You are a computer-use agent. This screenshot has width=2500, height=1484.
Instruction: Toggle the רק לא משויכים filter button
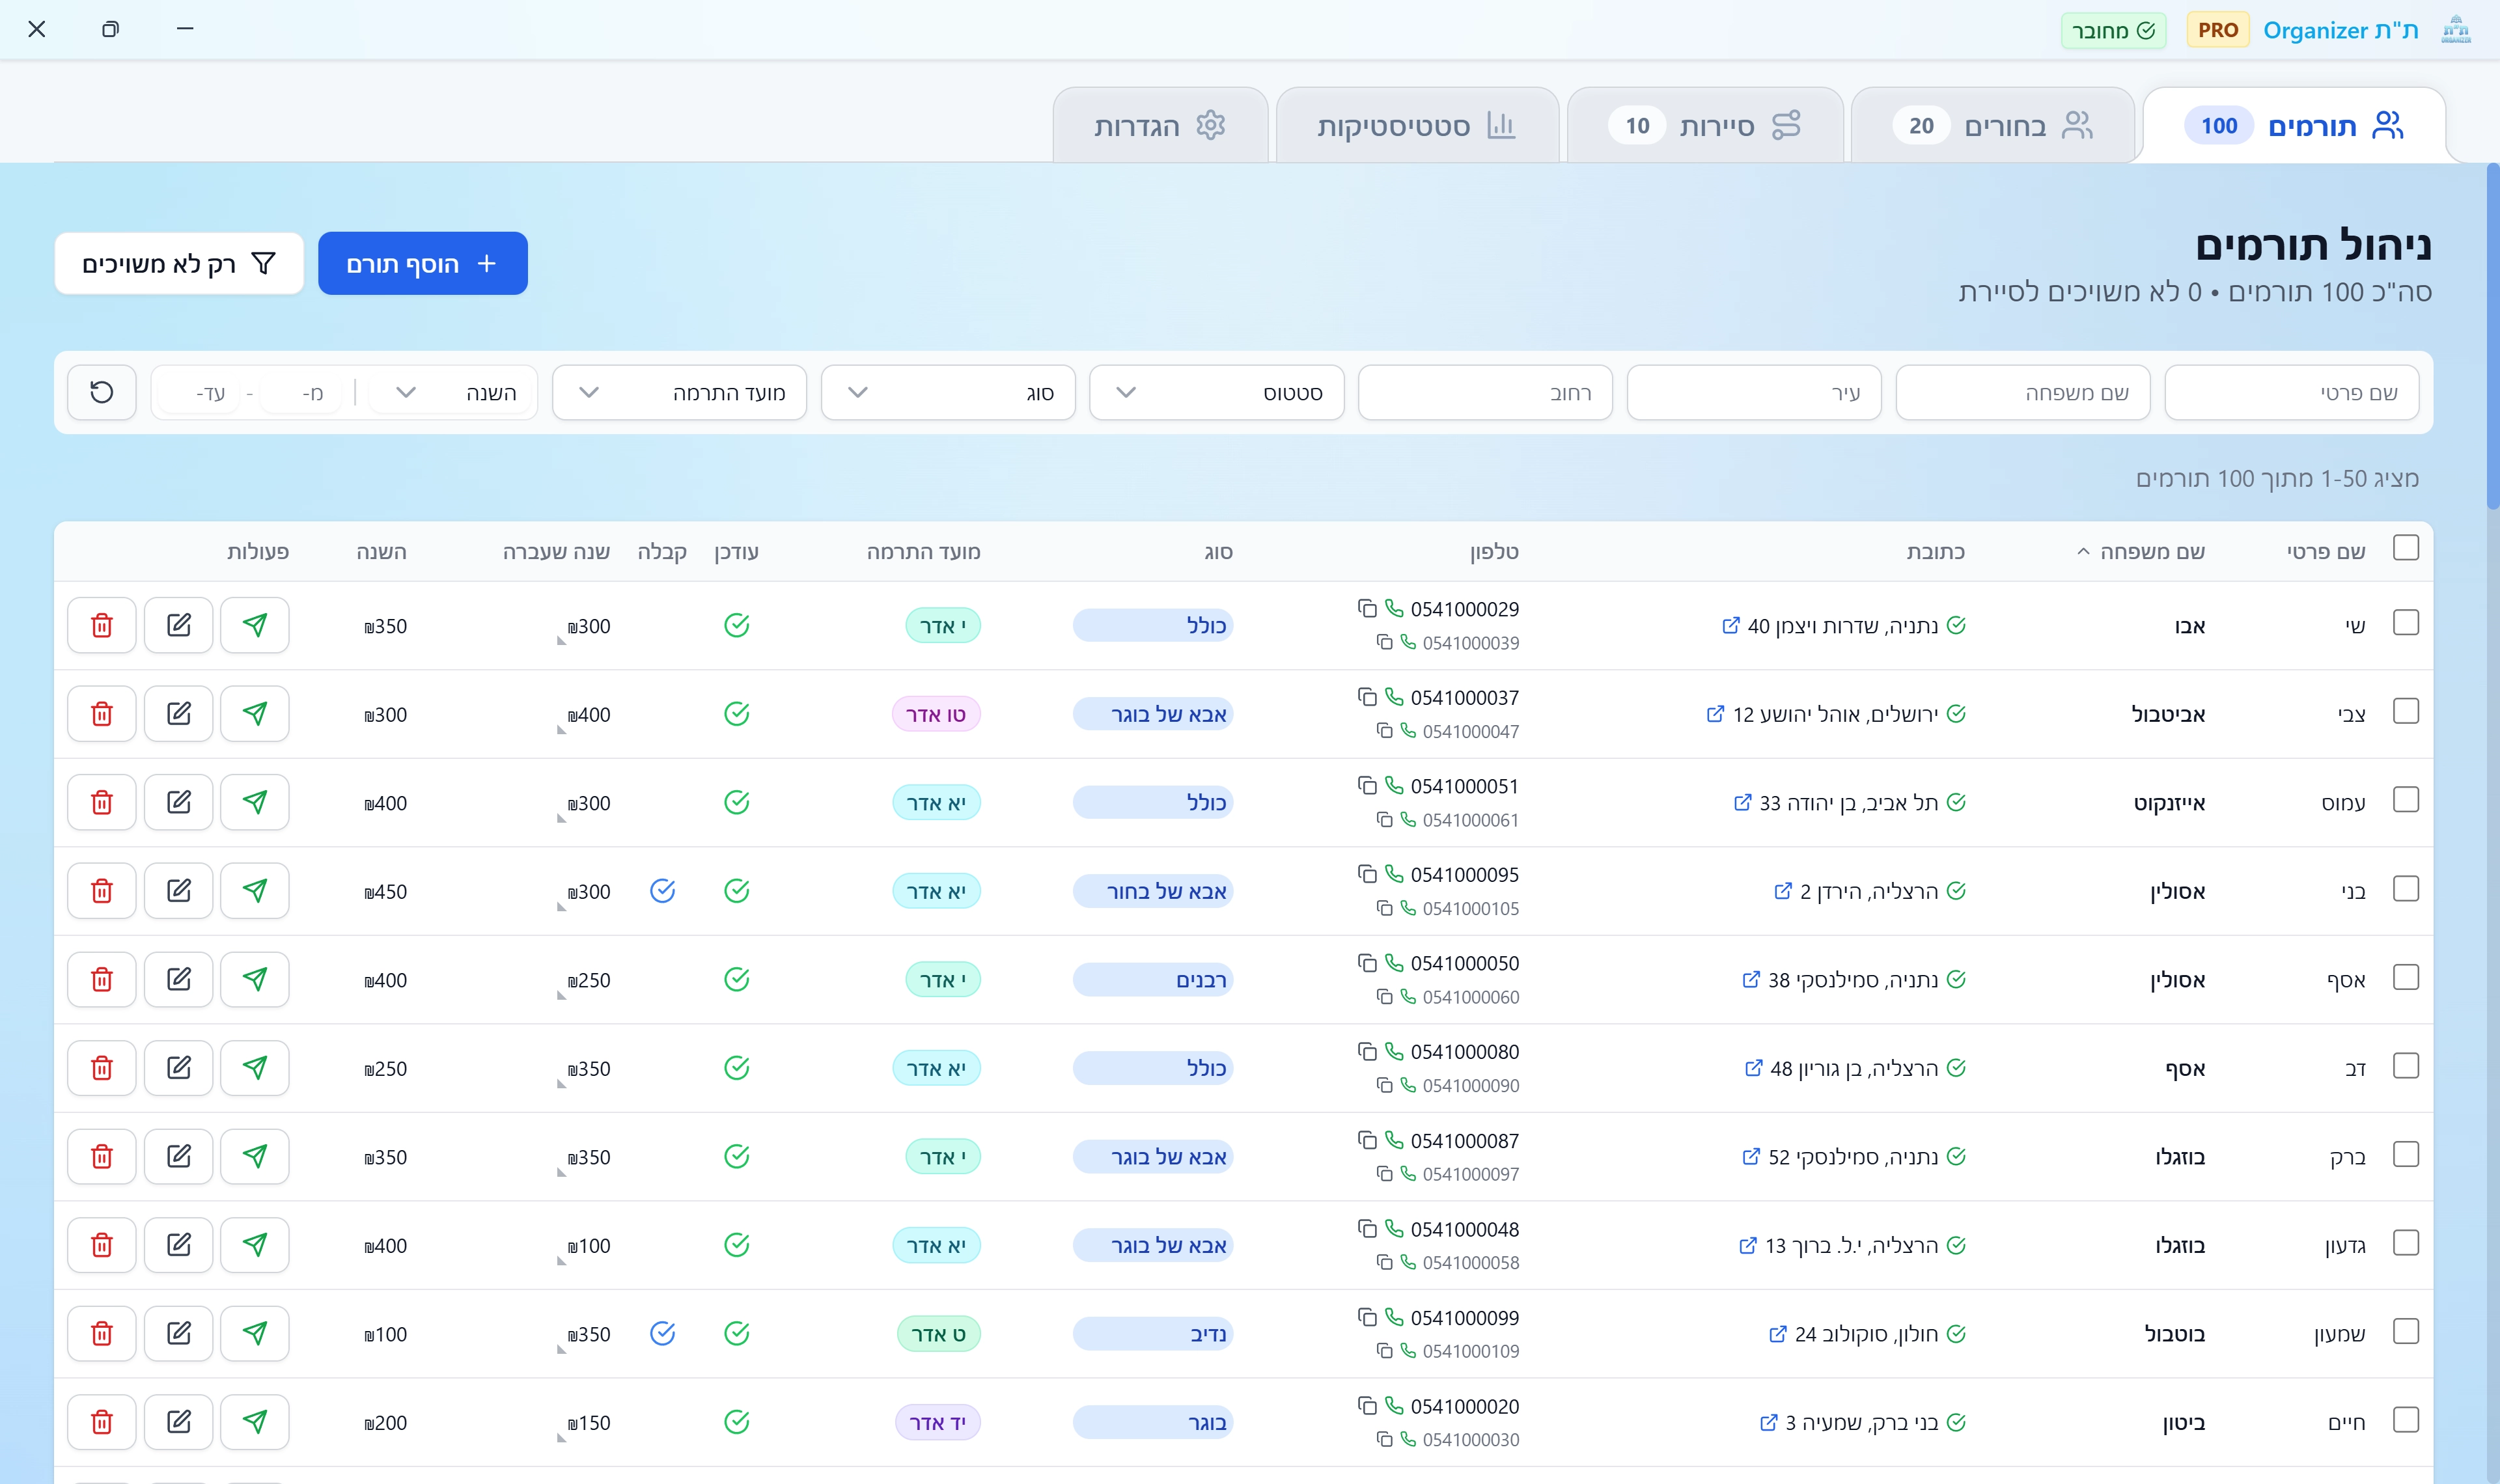[179, 264]
